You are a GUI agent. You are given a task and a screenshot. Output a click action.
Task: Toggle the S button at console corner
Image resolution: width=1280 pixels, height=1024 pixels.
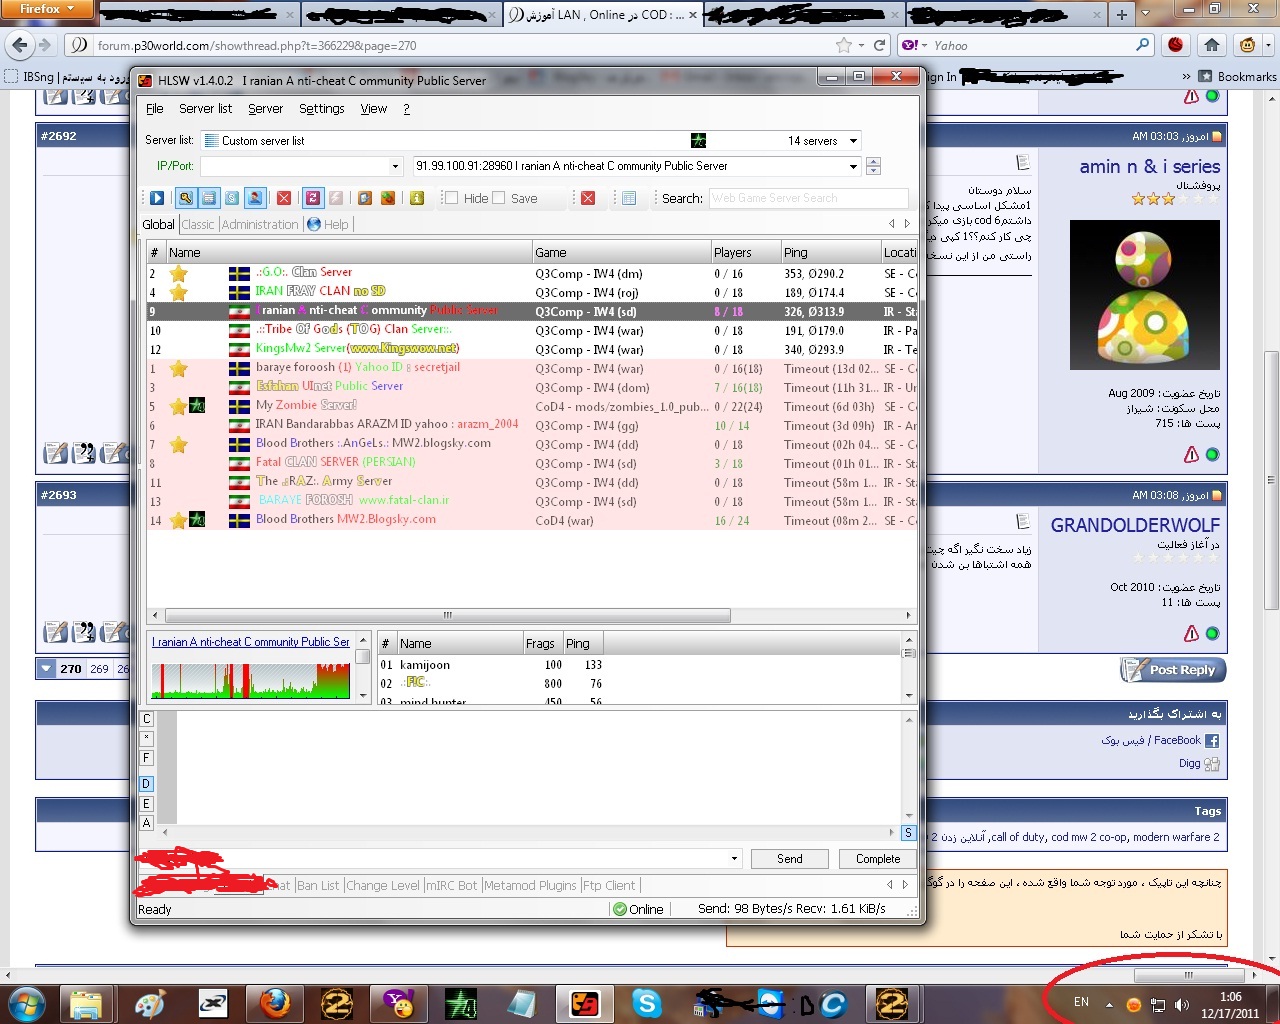point(908,833)
